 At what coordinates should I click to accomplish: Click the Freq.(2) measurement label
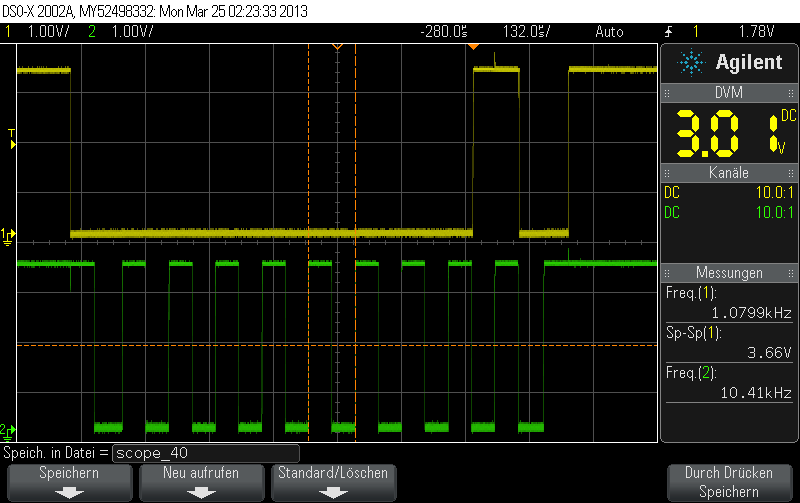[x=691, y=373]
